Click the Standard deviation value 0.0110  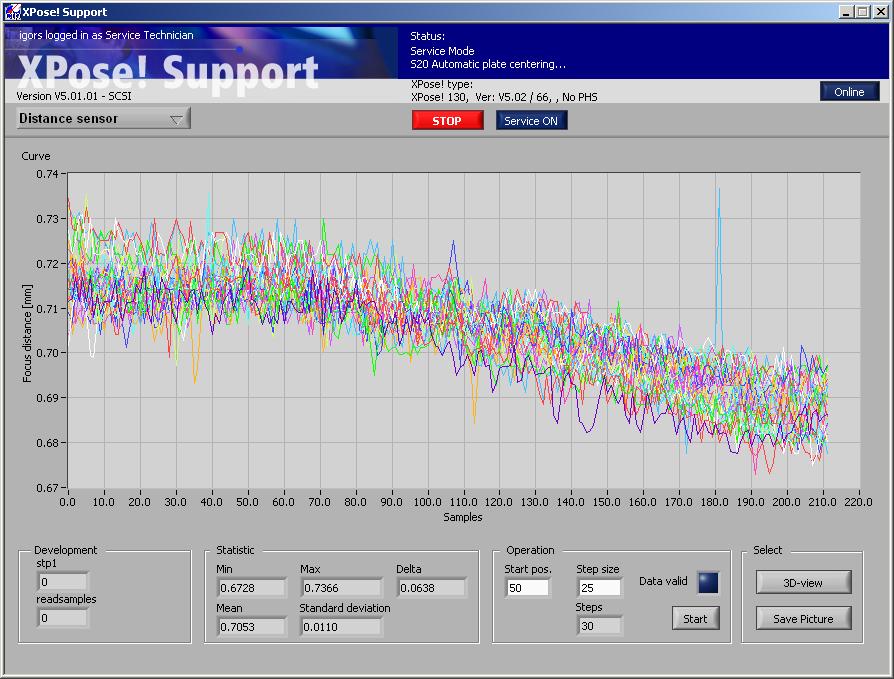click(x=341, y=627)
